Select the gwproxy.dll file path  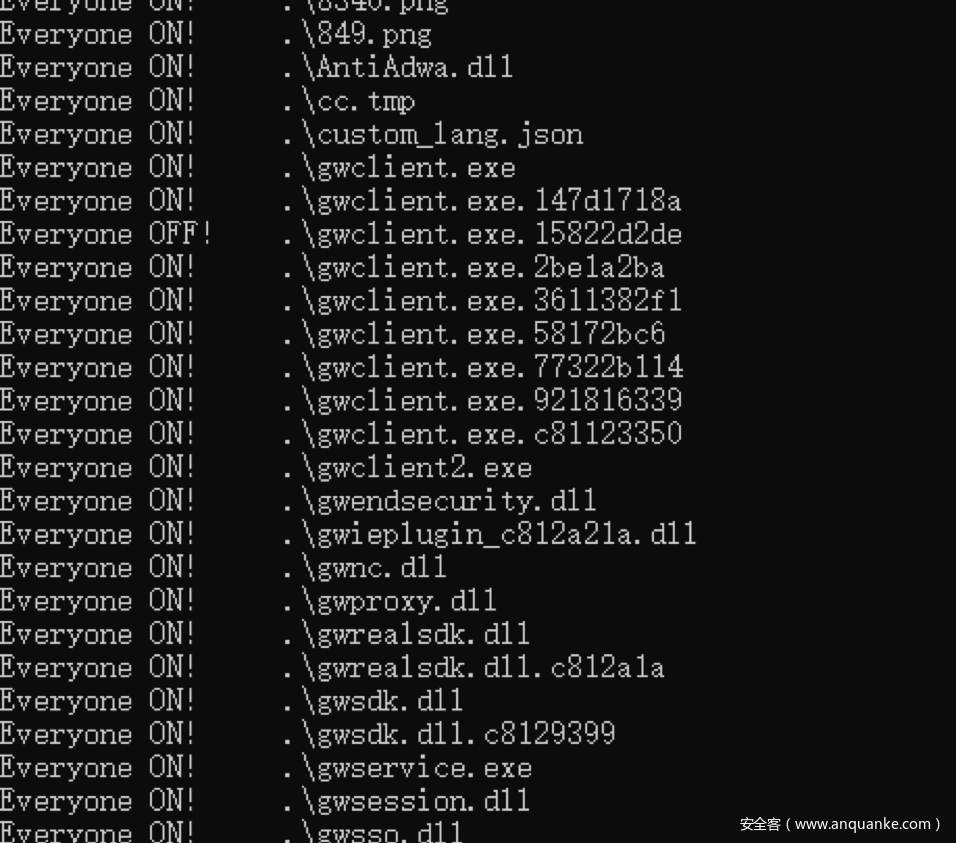pyautogui.click(x=390, y=601)
